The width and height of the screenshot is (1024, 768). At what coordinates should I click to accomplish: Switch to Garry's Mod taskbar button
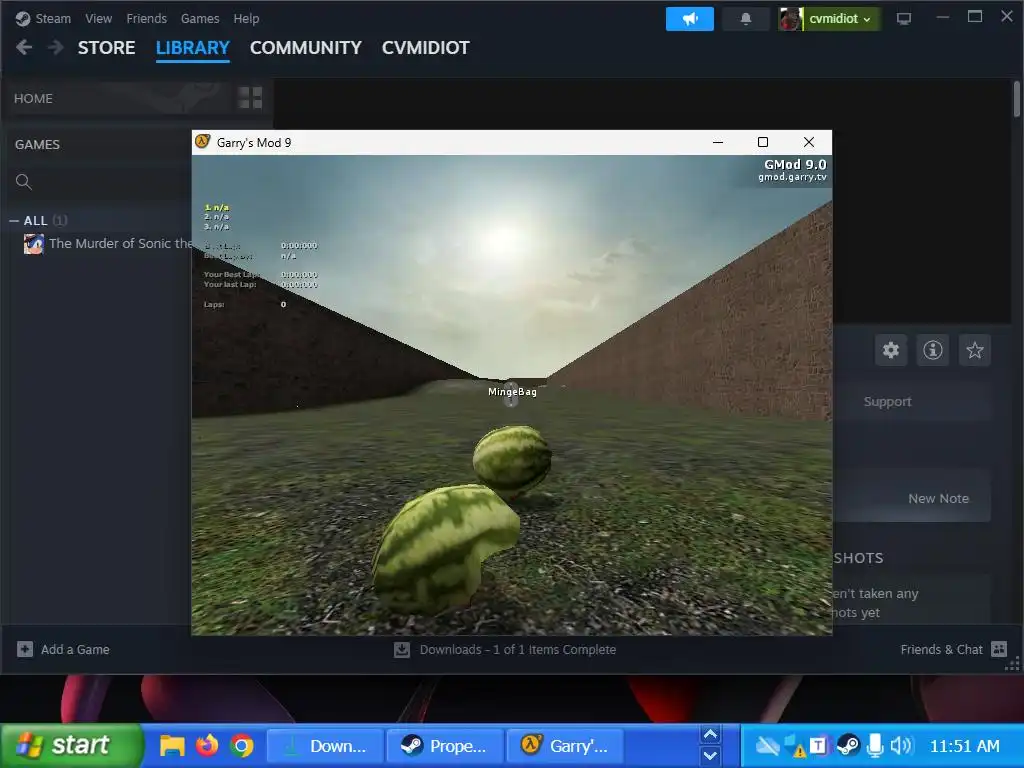566,746
